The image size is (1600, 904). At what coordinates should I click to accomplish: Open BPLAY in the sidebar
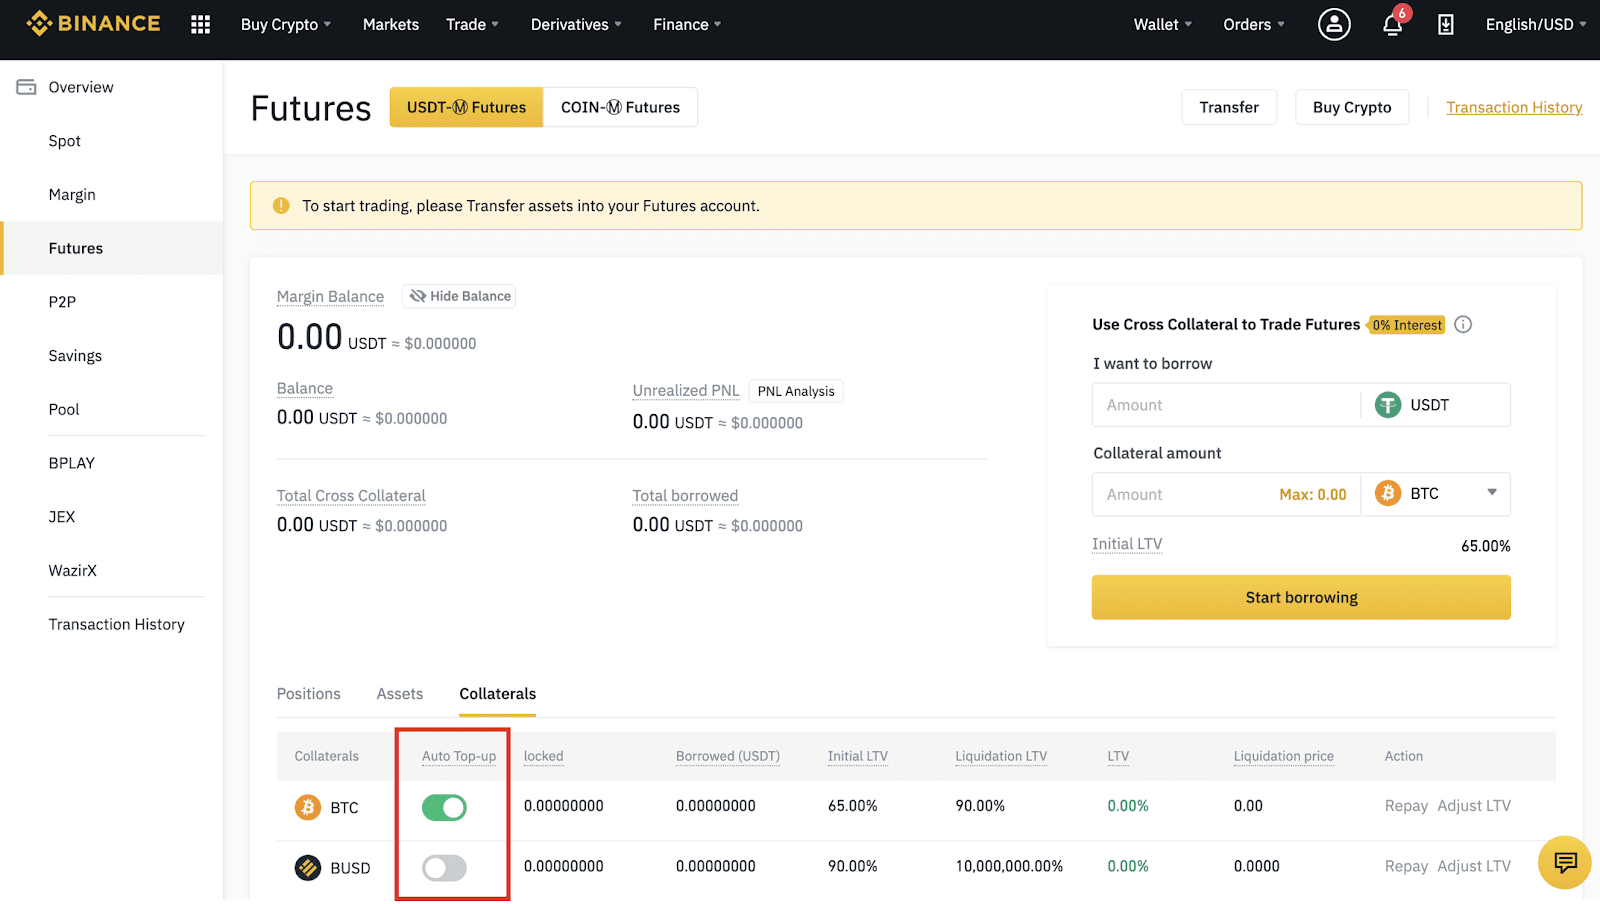(x=72, y=463)
